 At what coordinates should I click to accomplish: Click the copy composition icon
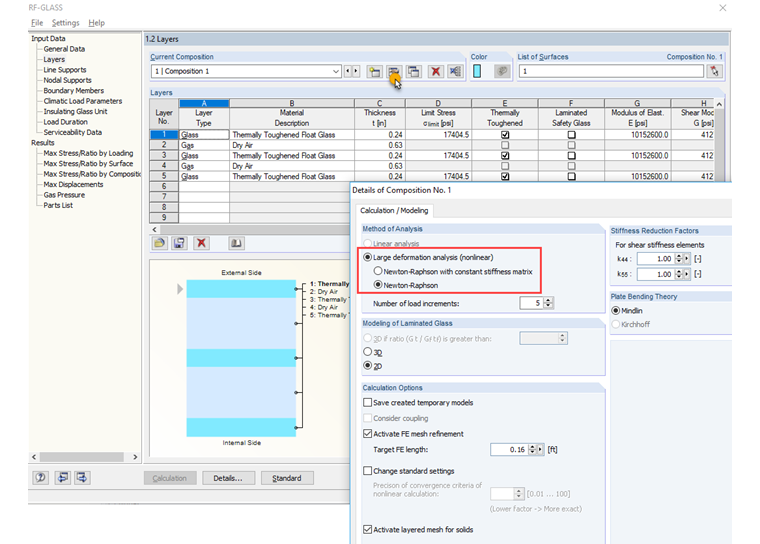point(413,72)
